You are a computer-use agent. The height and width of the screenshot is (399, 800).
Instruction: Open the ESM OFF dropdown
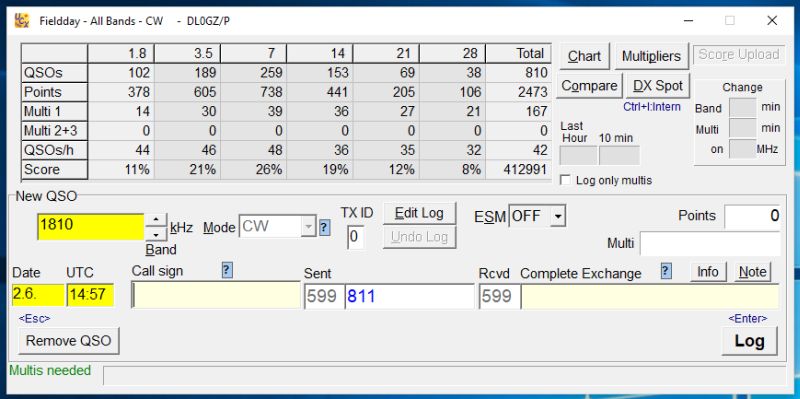pyautogui.click(x=558, y=217)
